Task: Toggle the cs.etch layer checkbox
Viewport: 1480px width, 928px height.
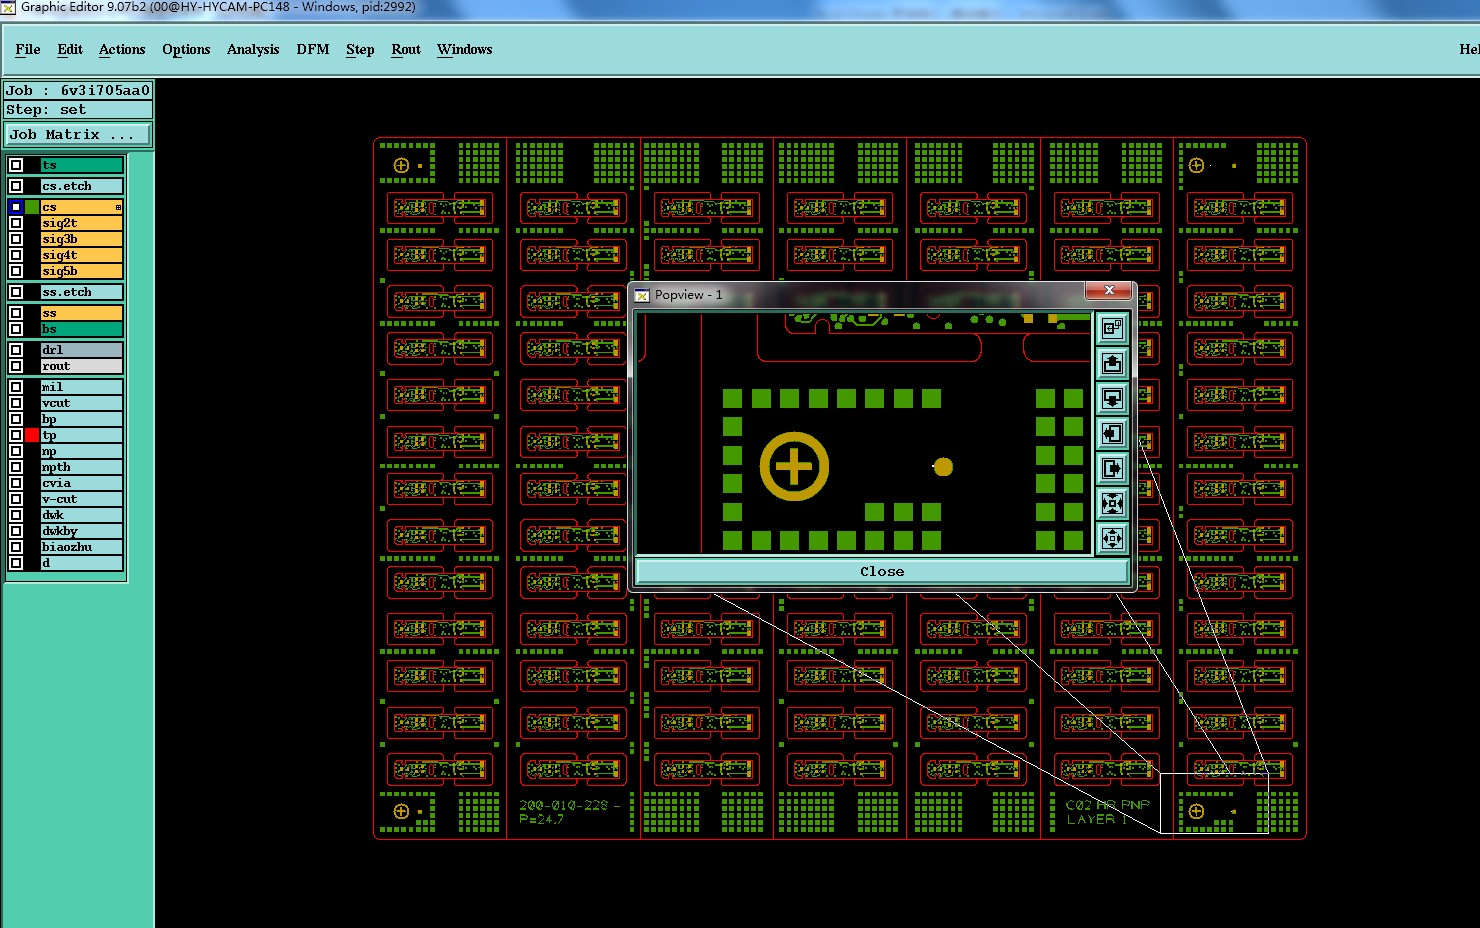Action: (x=16, y=186)
